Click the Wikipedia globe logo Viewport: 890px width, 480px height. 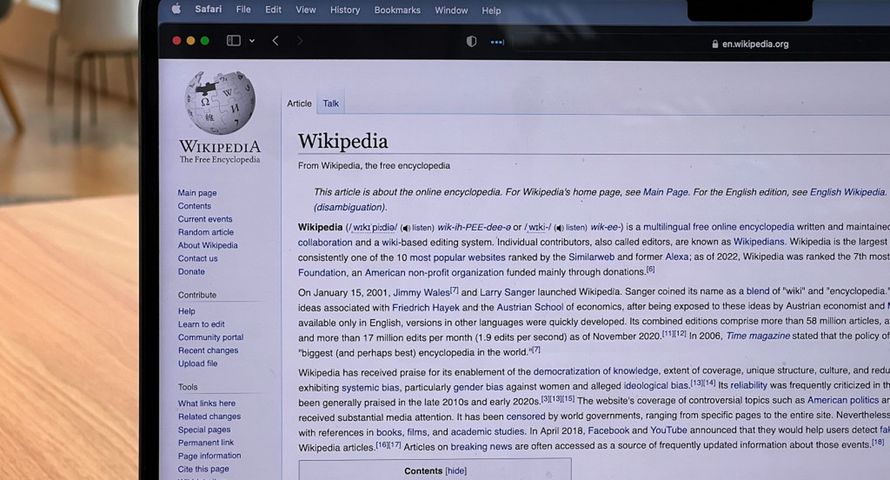click(x=220, y=103)
